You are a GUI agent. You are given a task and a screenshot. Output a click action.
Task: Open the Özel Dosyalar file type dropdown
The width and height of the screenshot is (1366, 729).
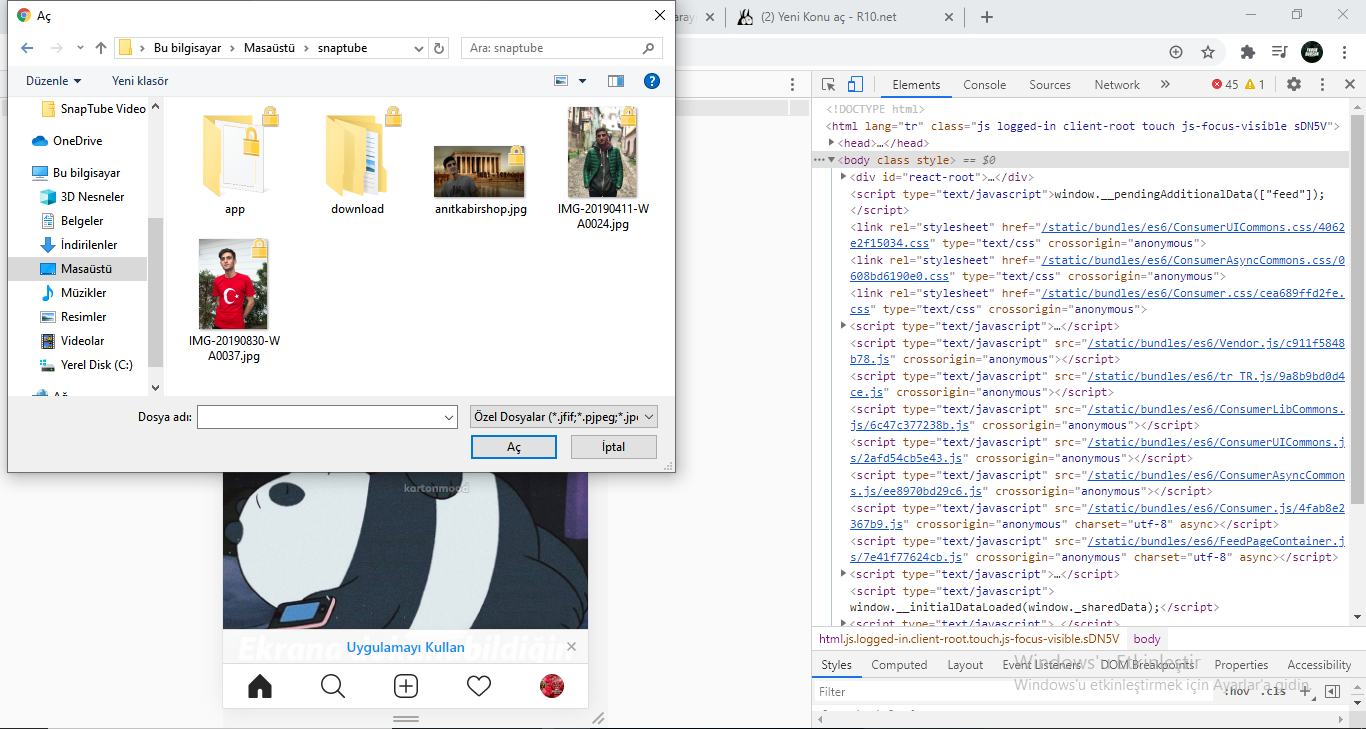(563, 417)
